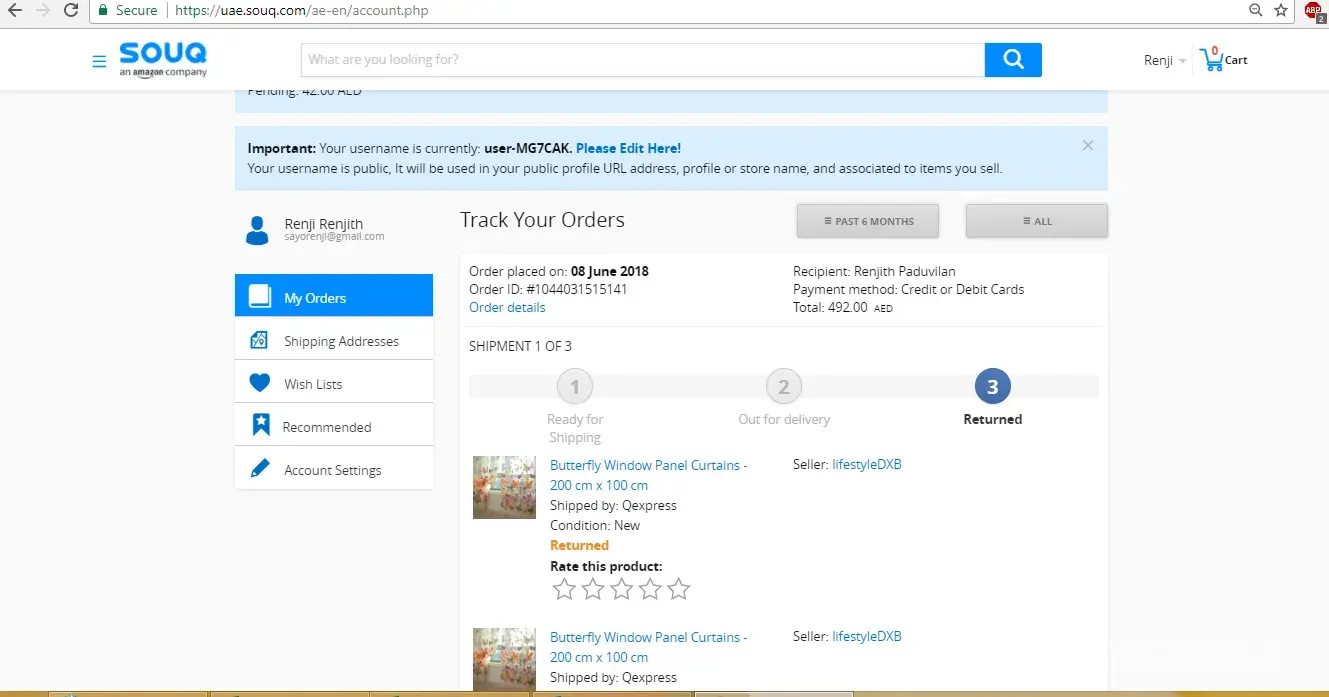
Task: Click step 3 Returned marker
Action: (993, 386)
